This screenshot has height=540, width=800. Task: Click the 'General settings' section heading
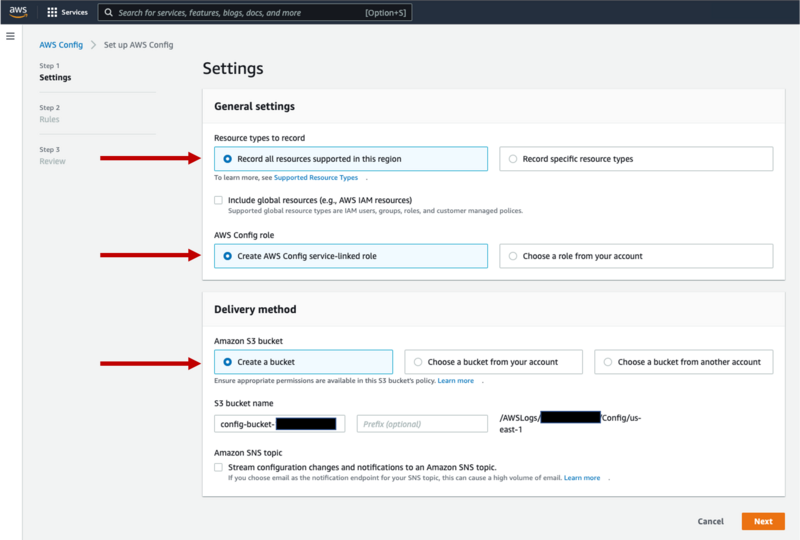(254, 106)
